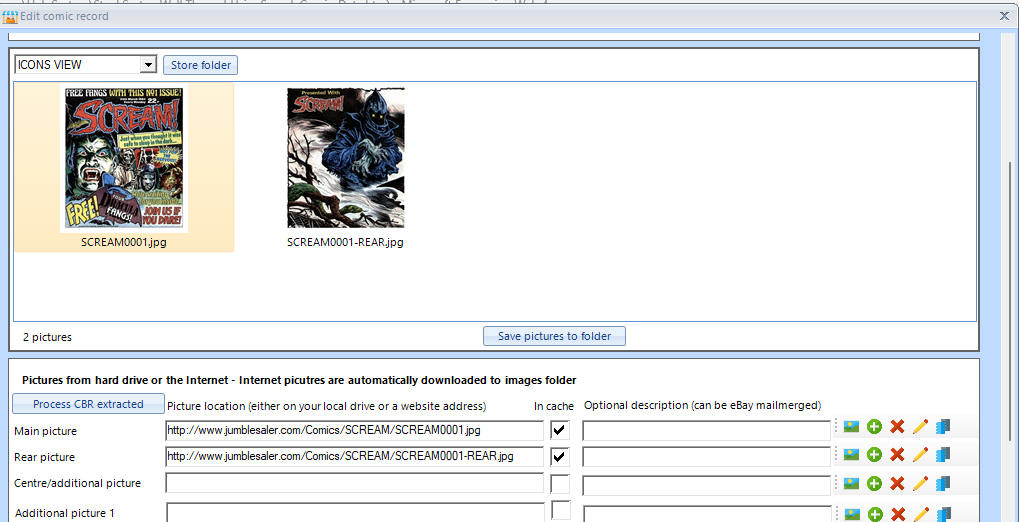The height and width of the screenshot is (522, 1019).
Task: Click pencil edit icon for Centre/additional picture
Action: [x=920, y=483]
